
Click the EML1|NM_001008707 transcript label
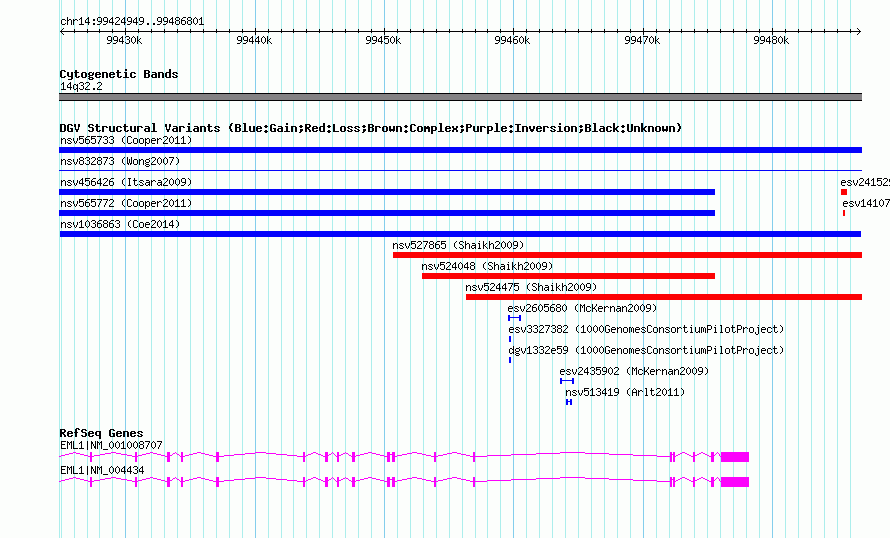point(111,445)
